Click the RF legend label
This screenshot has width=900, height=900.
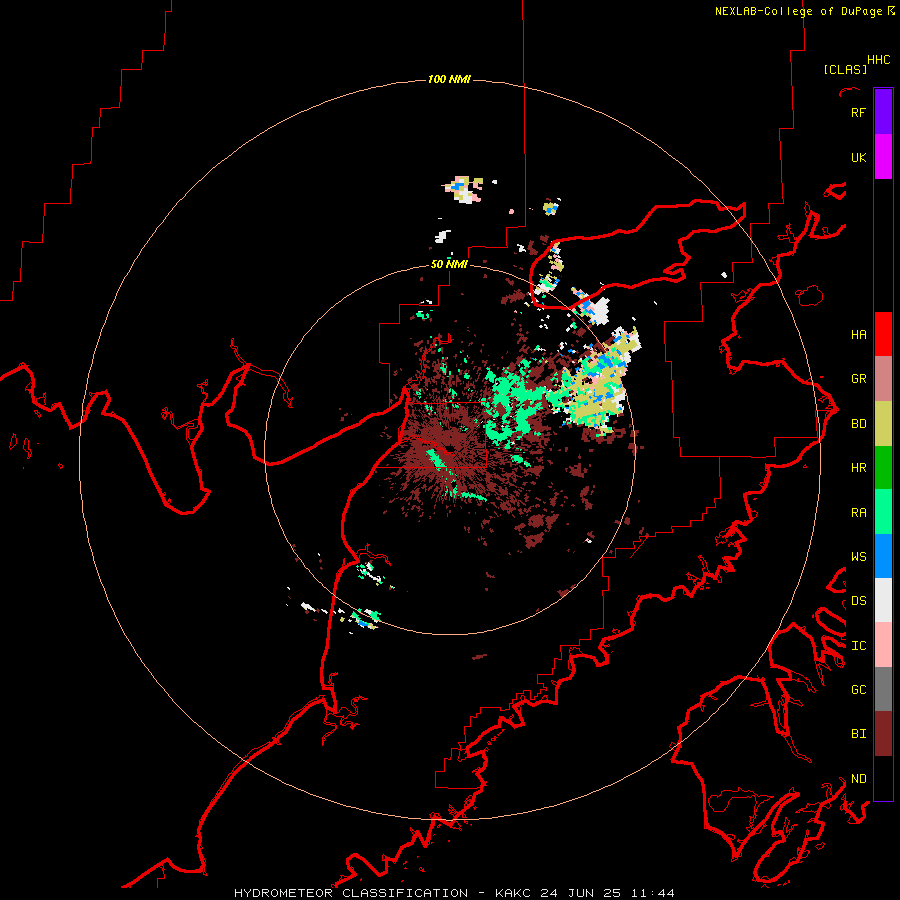(858, 112)
